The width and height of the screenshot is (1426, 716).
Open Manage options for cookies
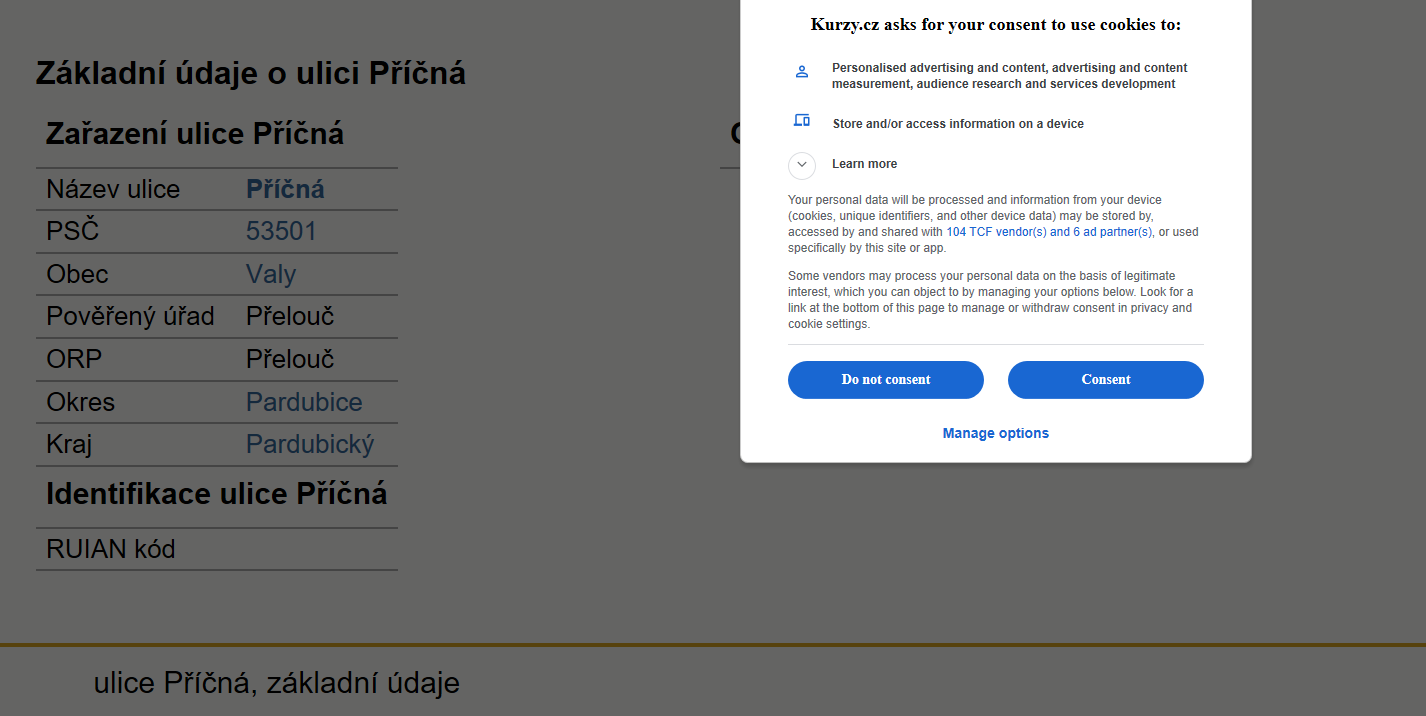pyautogui.click(x=996, y=433)
